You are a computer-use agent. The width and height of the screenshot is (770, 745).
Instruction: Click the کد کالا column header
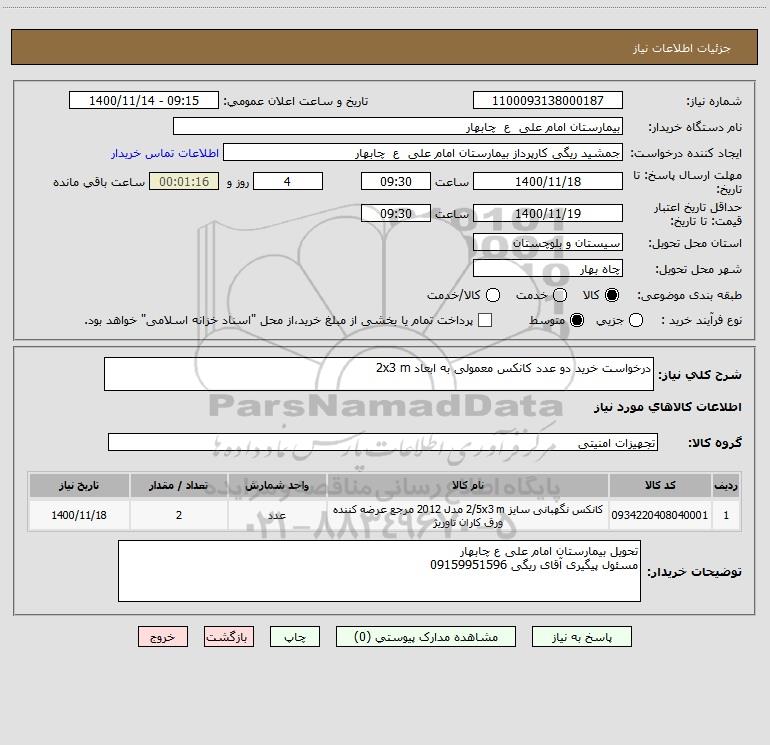pos(660,485)
